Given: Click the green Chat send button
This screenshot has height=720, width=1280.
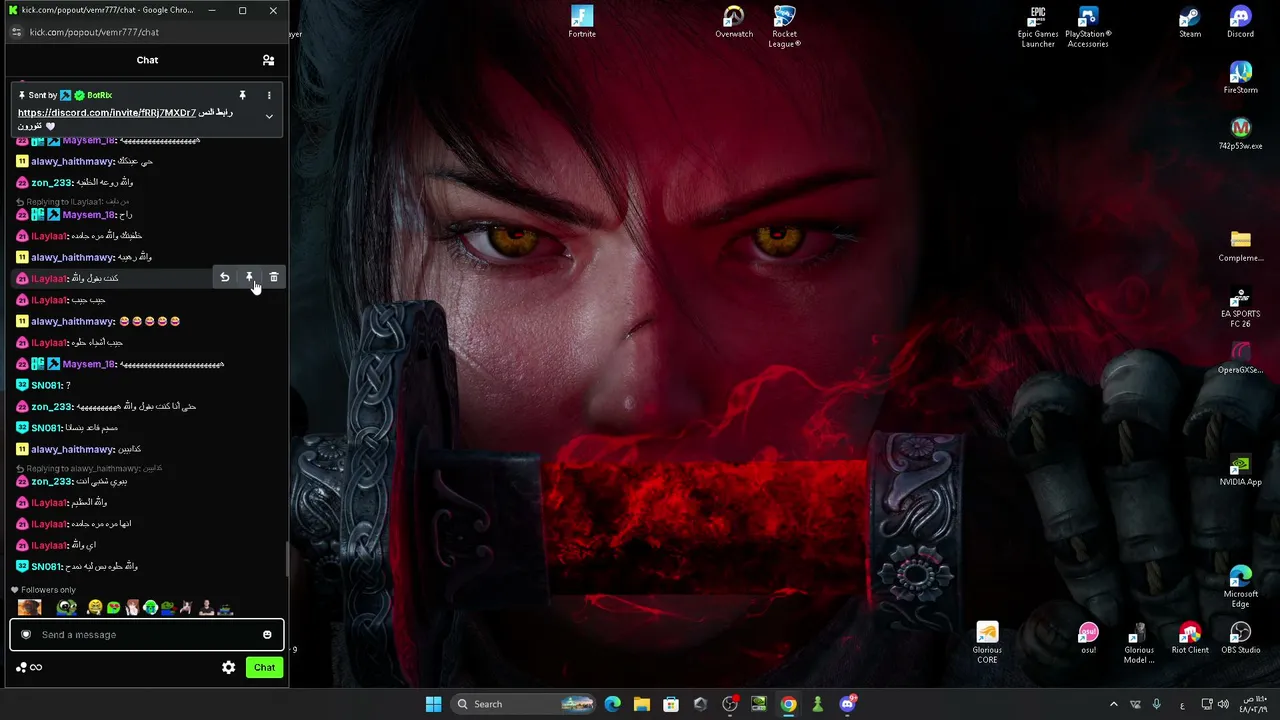Looking at the screenshot, I should 264,667.
